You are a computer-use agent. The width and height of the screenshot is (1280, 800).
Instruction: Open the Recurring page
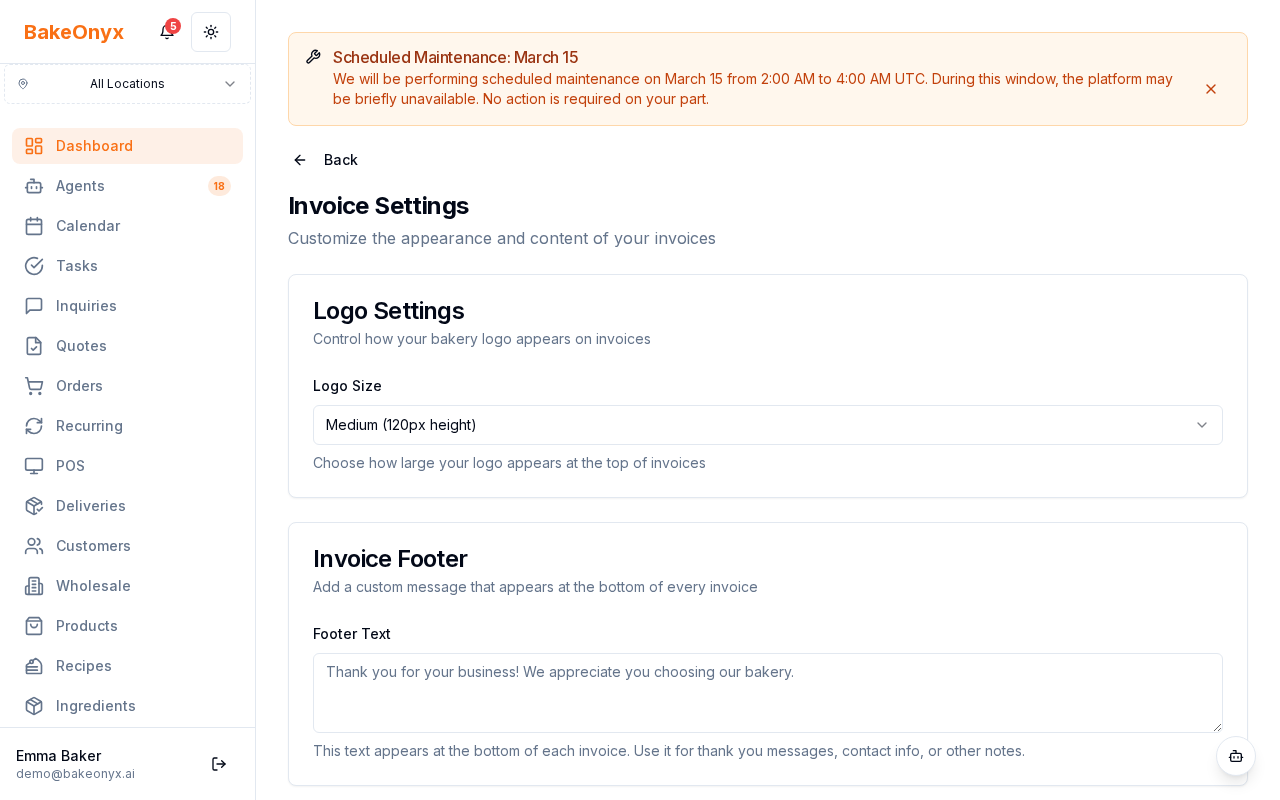(127, 426)
